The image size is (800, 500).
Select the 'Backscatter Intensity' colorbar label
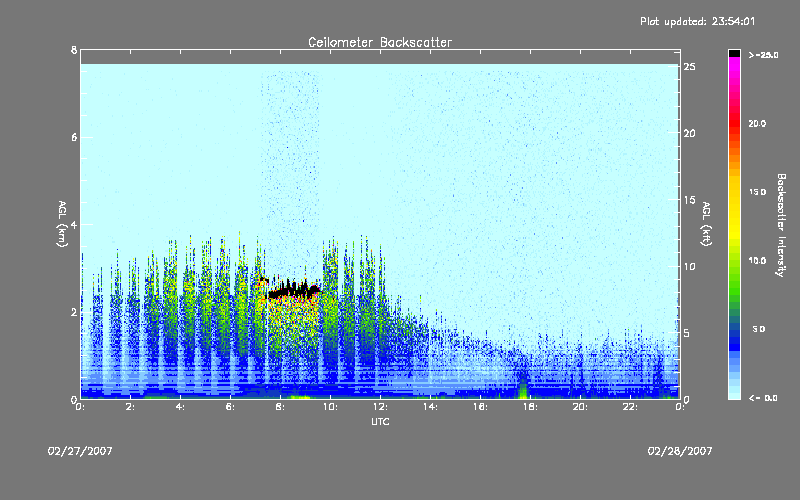781,225
